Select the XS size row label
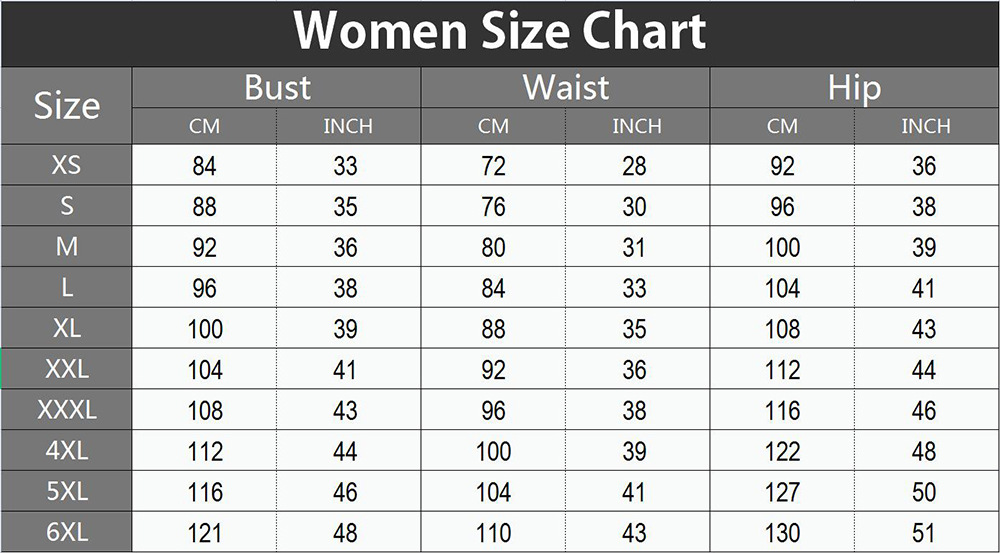Screen dimensions: 1000x553 [66, 165]
